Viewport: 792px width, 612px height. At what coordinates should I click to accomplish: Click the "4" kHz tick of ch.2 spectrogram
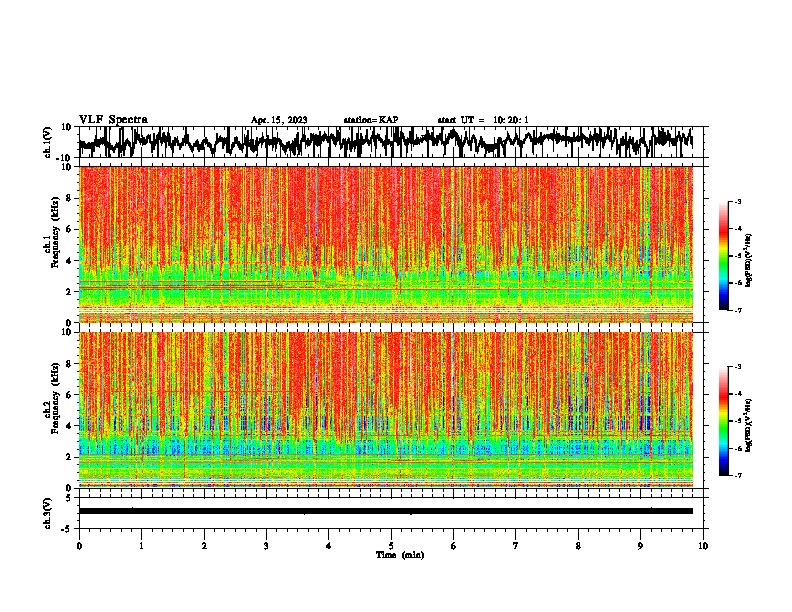69,426
